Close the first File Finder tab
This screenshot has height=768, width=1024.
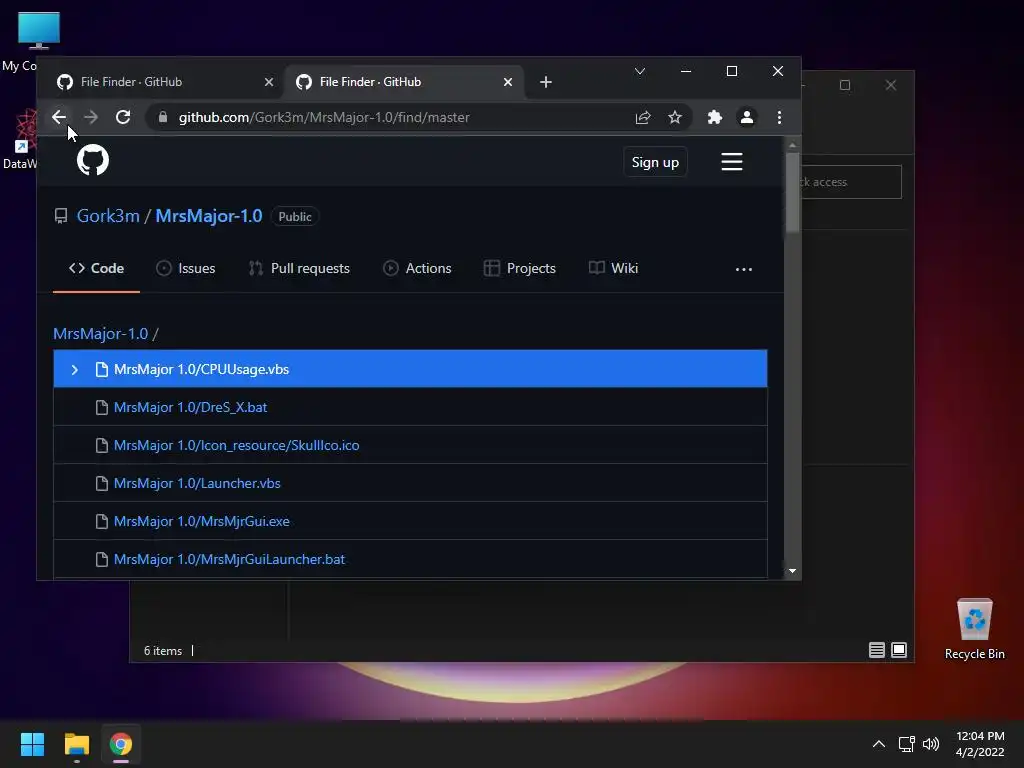pos(268,82)
